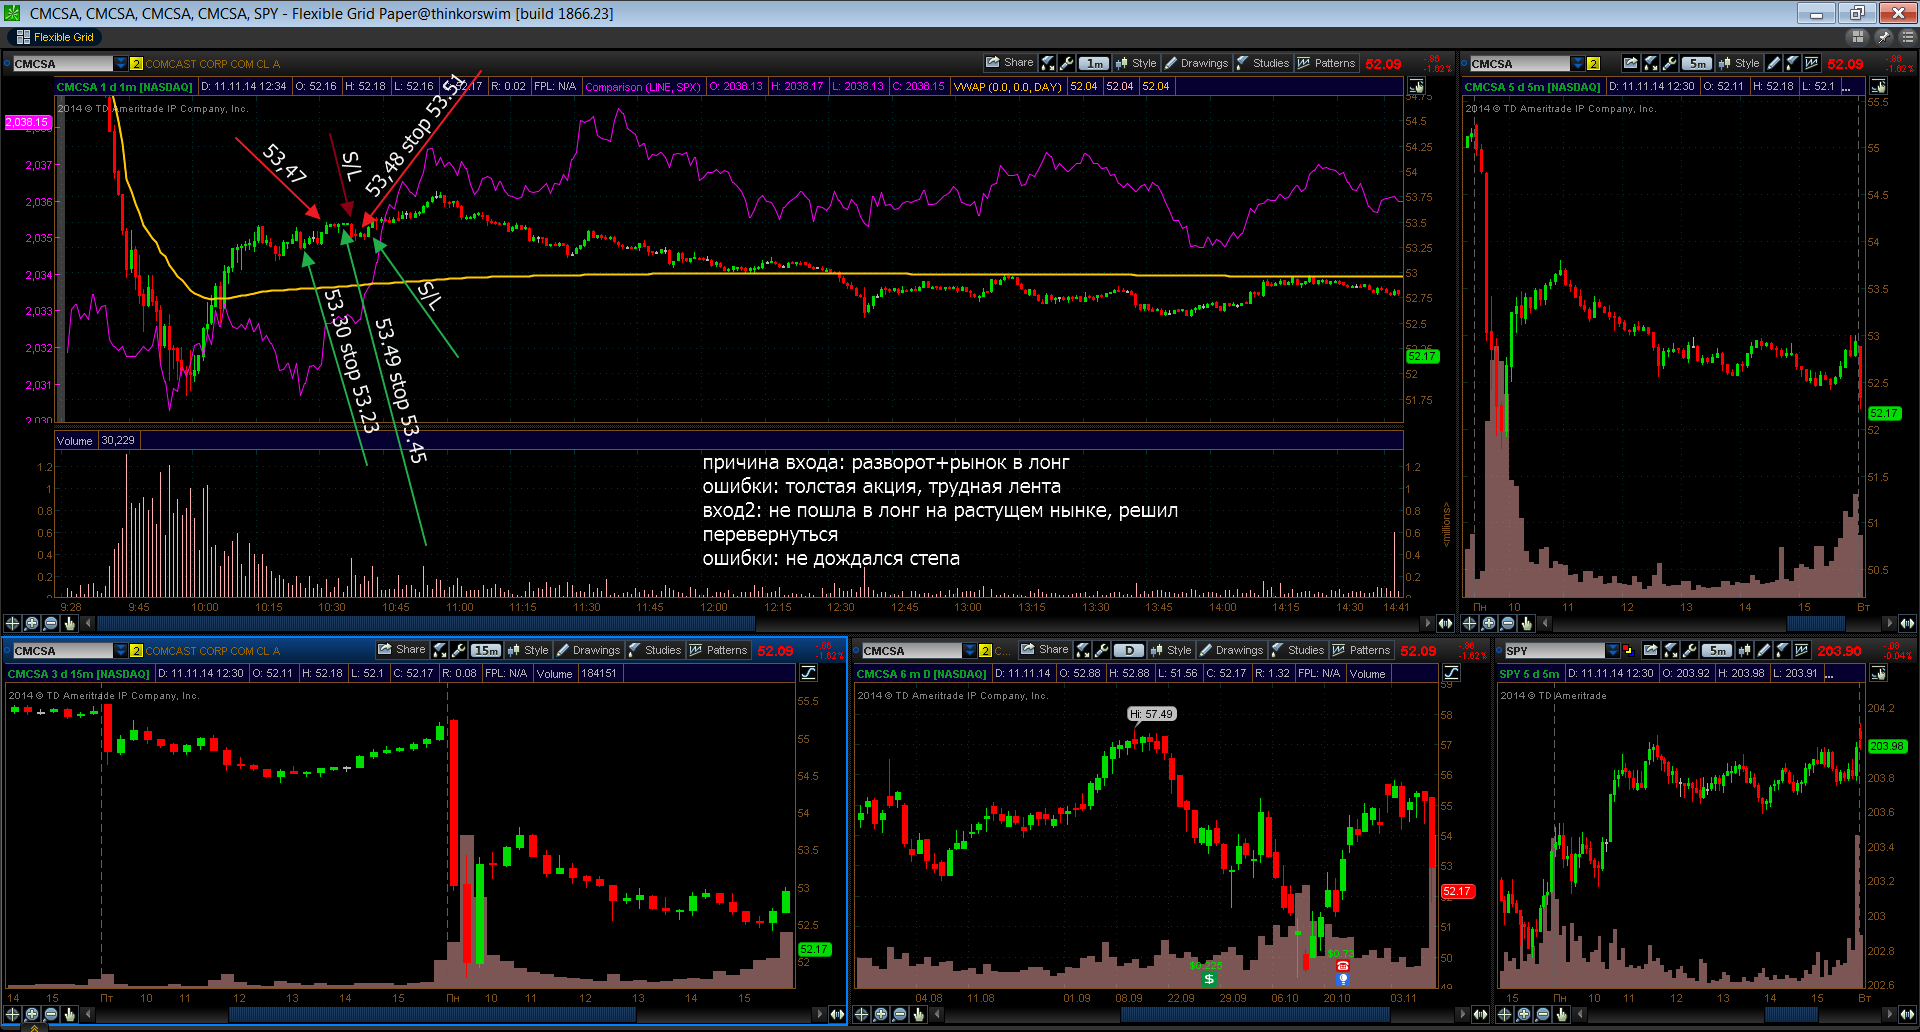Open color link selector next to SPY

1628,650
